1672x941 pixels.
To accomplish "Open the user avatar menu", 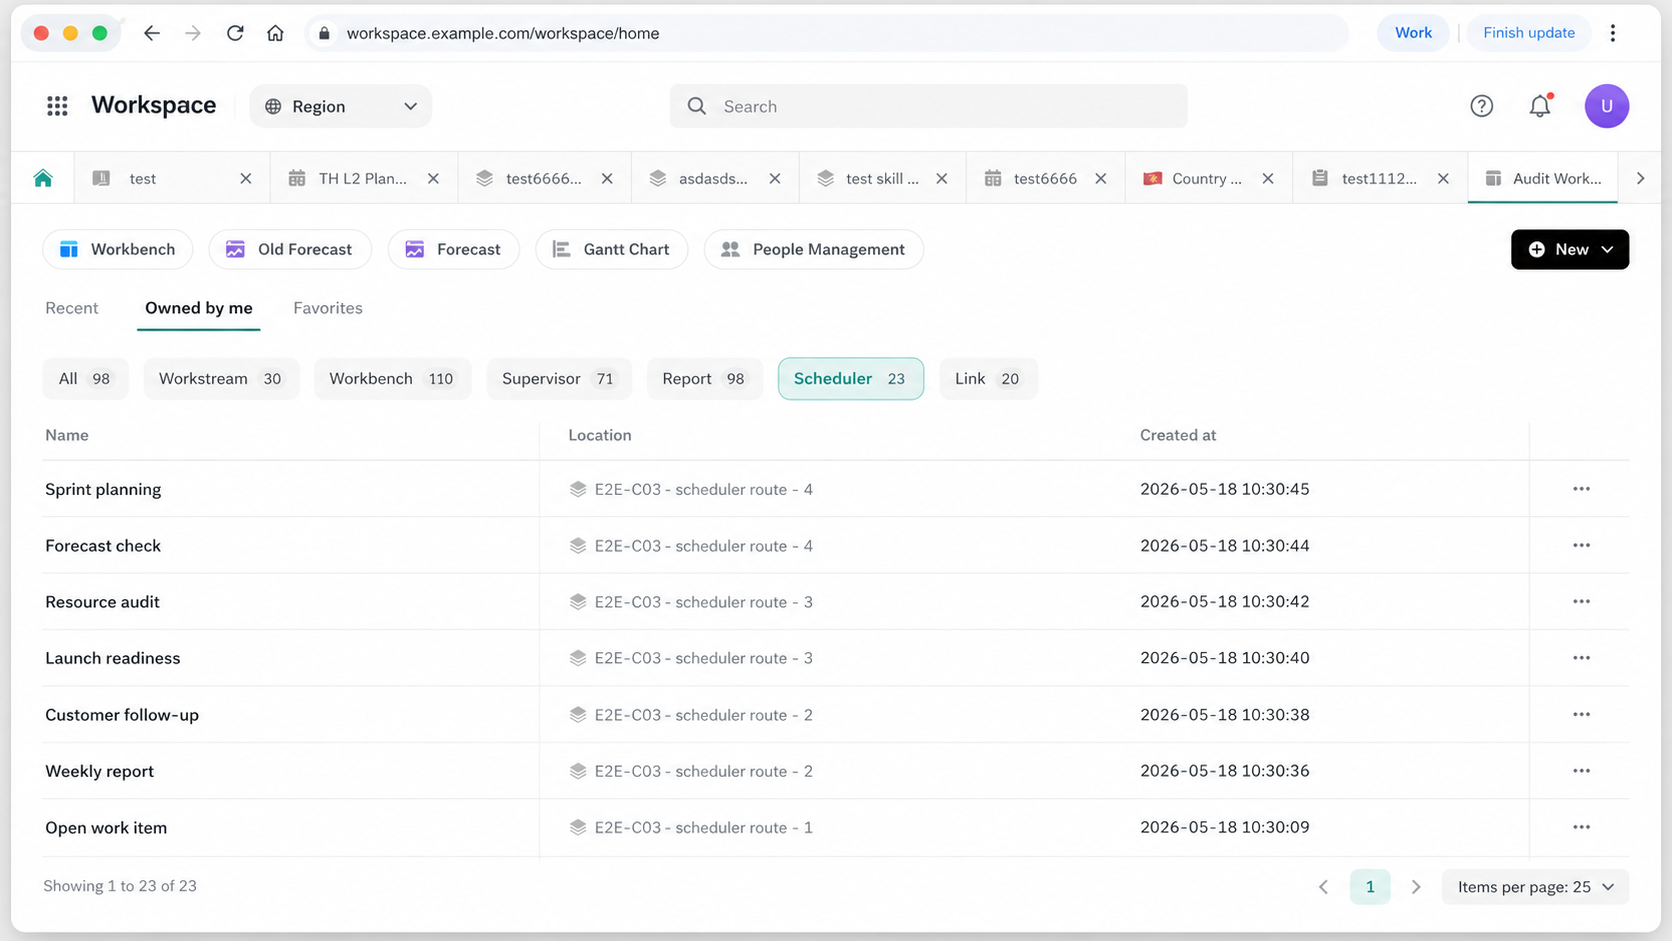I will [1606, 106].
